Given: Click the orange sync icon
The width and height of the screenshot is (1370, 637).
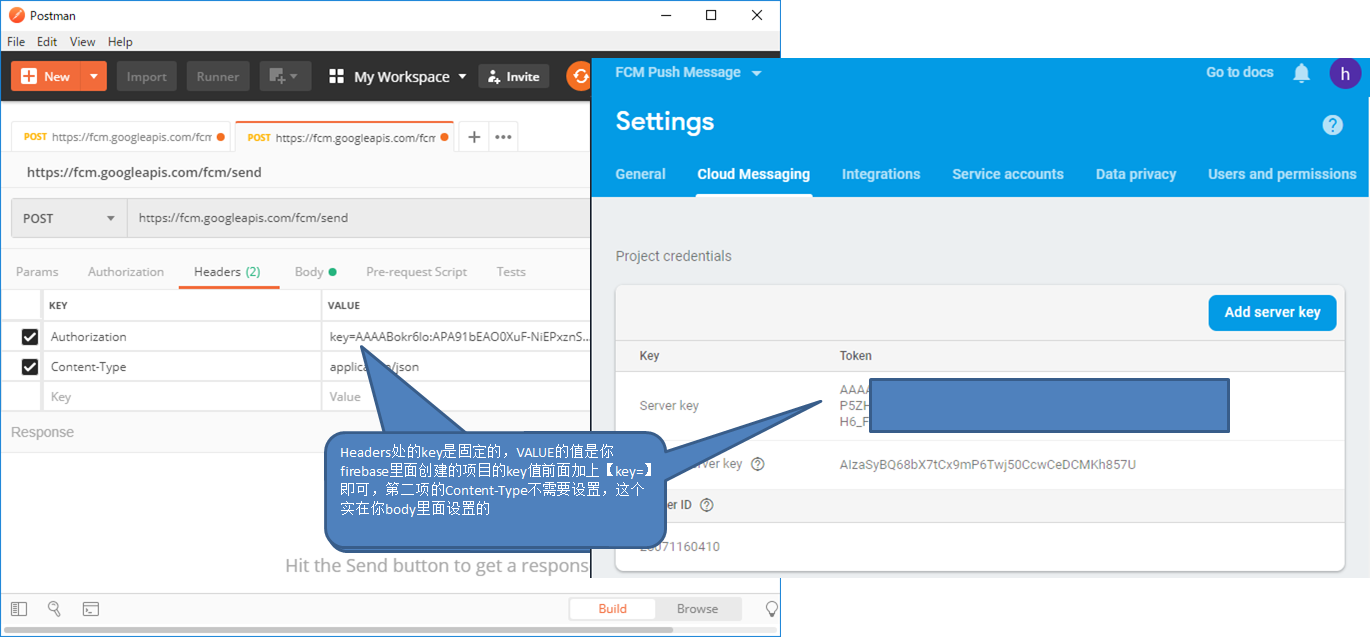Looking at the screenshot, I should [580, 76].
